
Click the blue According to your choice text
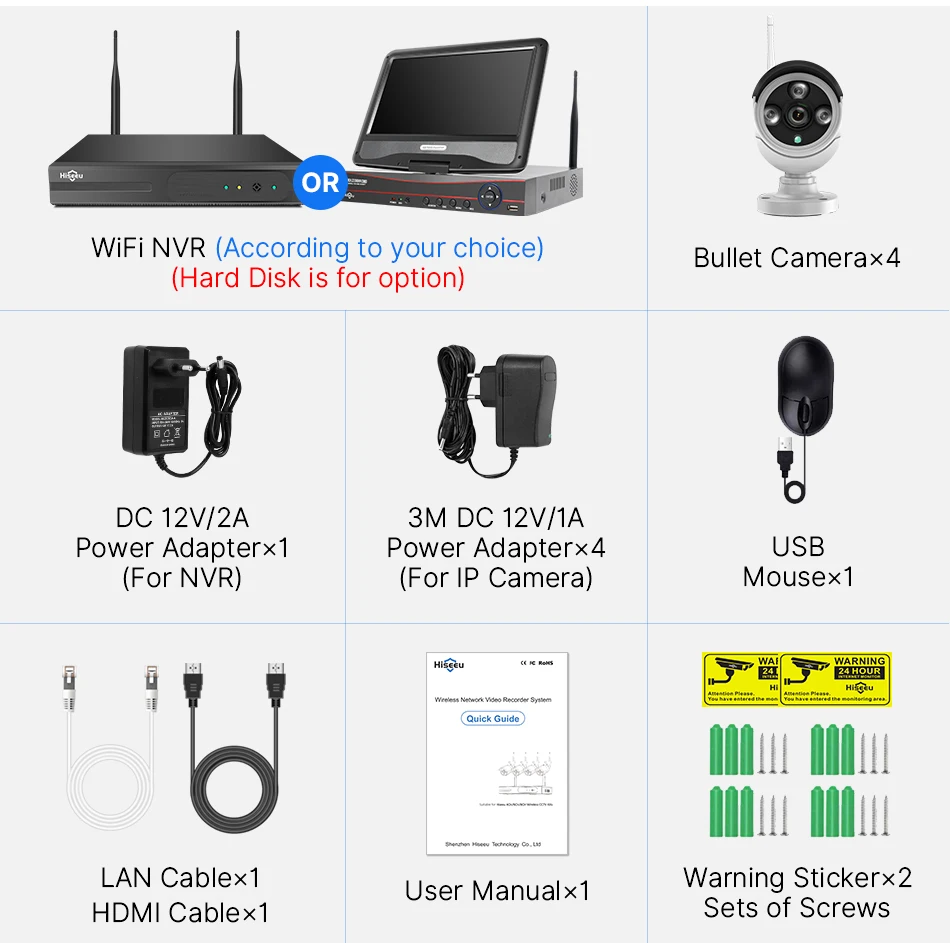tap(380, 248)
